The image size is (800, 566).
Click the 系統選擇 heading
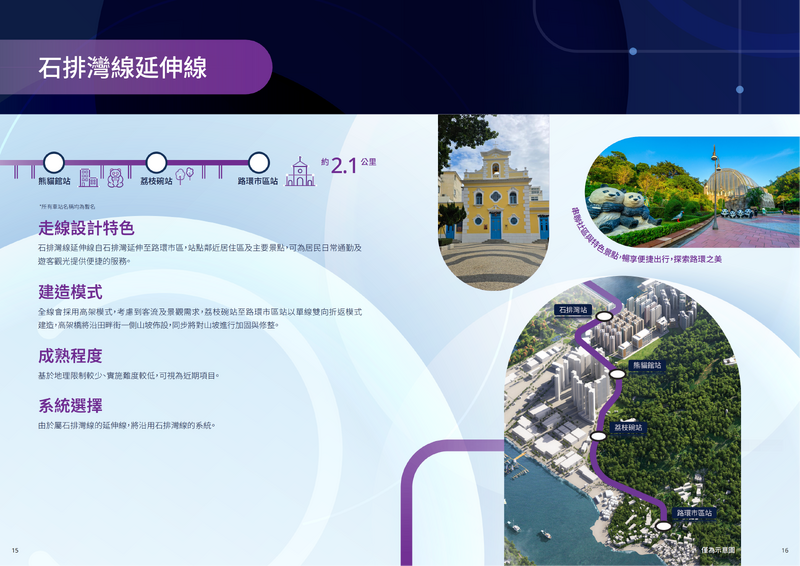point(70,406)
